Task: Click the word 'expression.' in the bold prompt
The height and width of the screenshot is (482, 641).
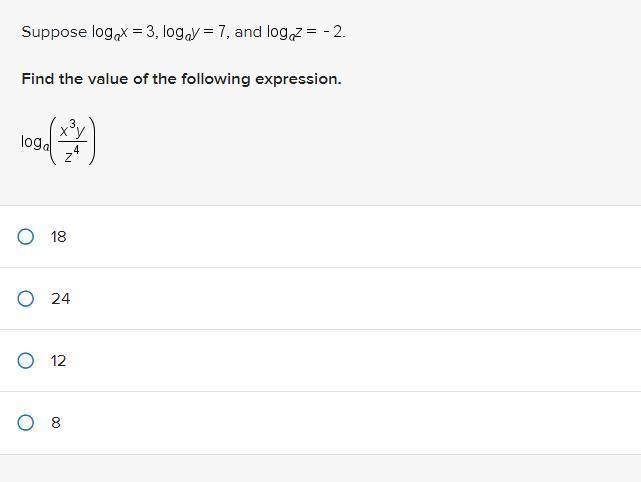Action: pyautogui.click(x=298, y=80)
